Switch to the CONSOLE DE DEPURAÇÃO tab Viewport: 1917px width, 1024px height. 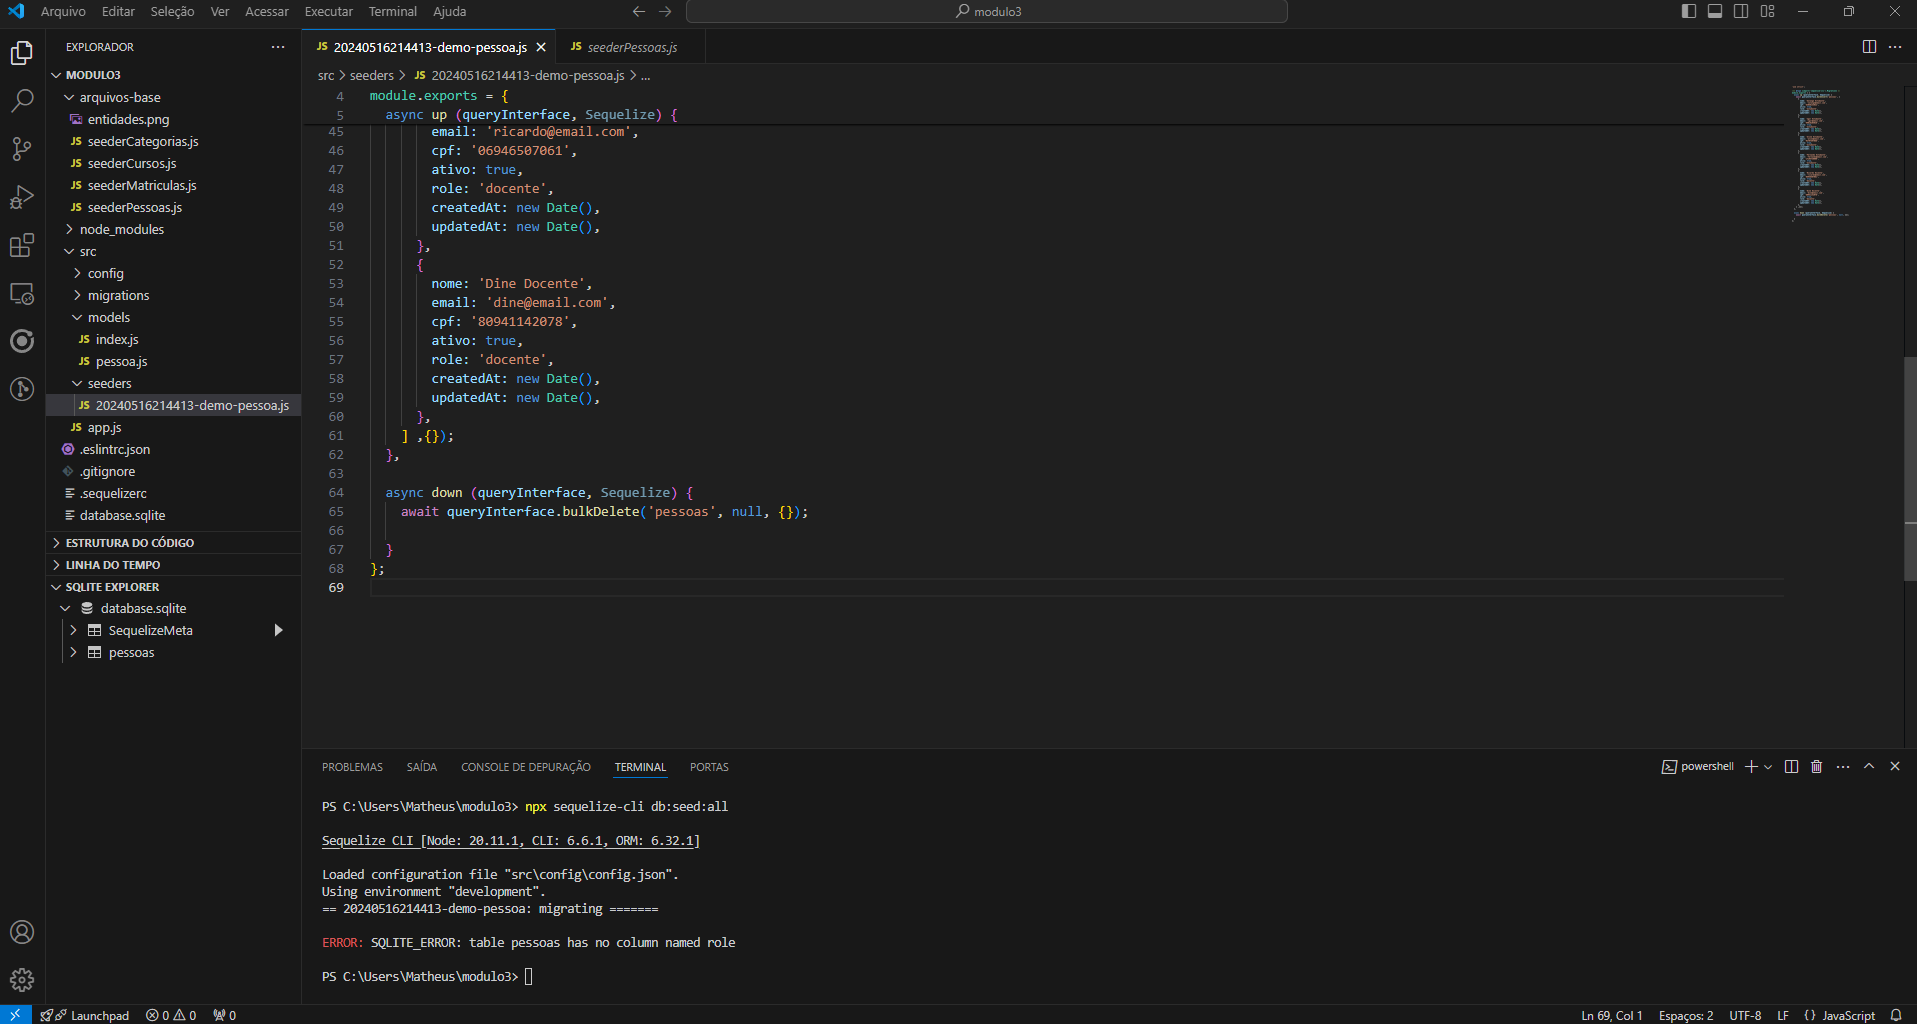pyautogui.click(x=526, y=767)
